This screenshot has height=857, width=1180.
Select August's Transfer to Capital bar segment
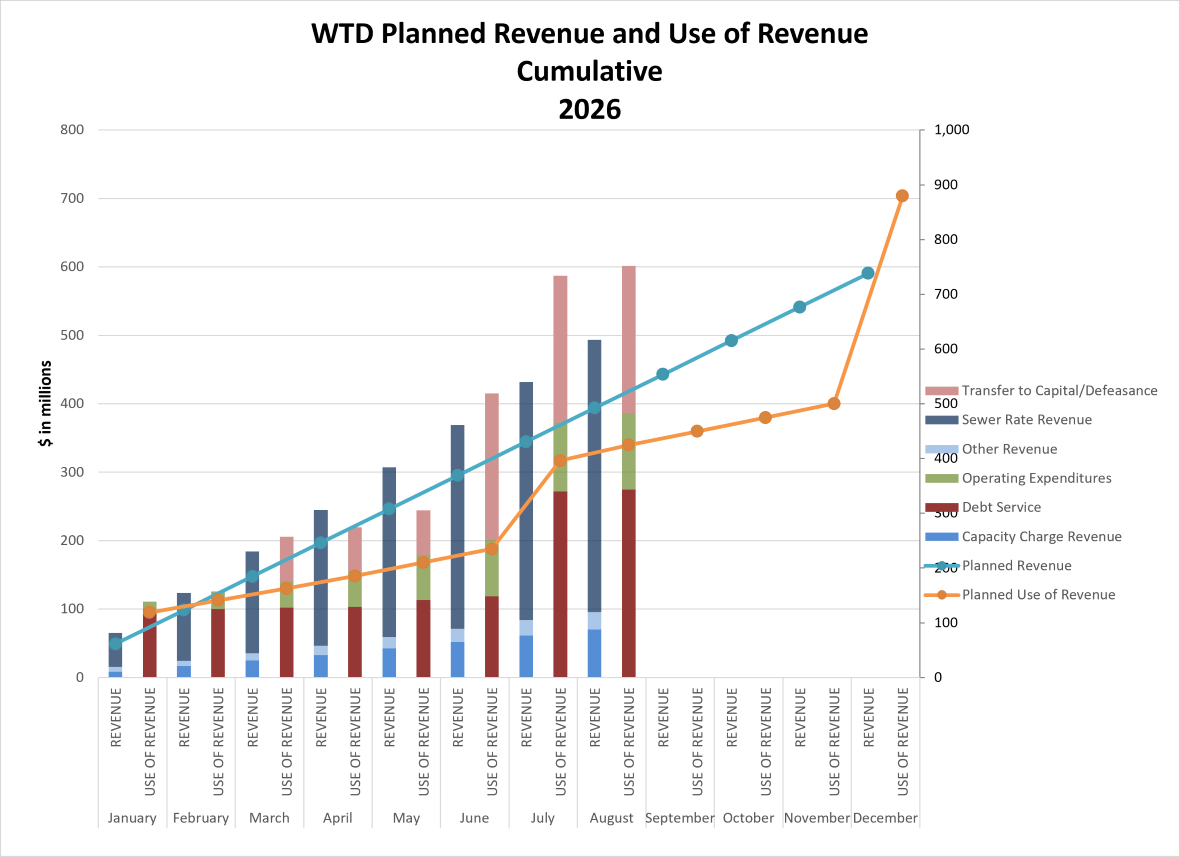coord(628,339)
